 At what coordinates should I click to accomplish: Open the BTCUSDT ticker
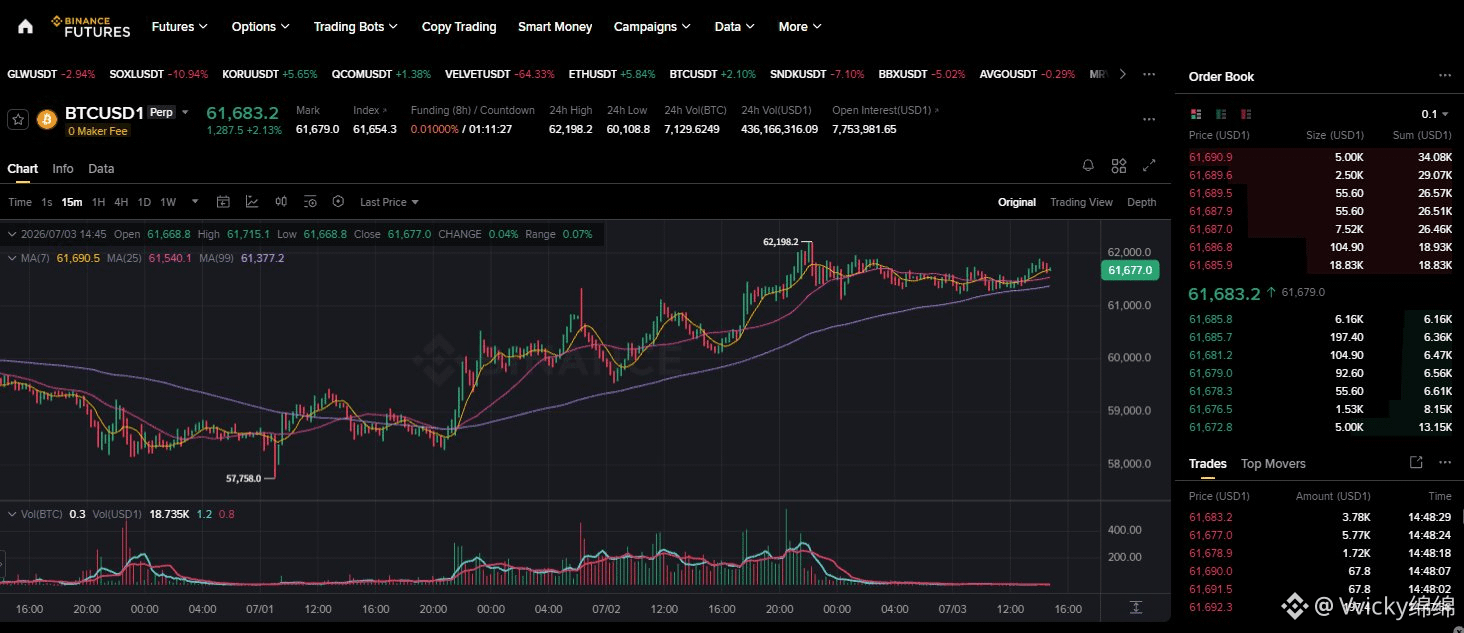point(713,74)
